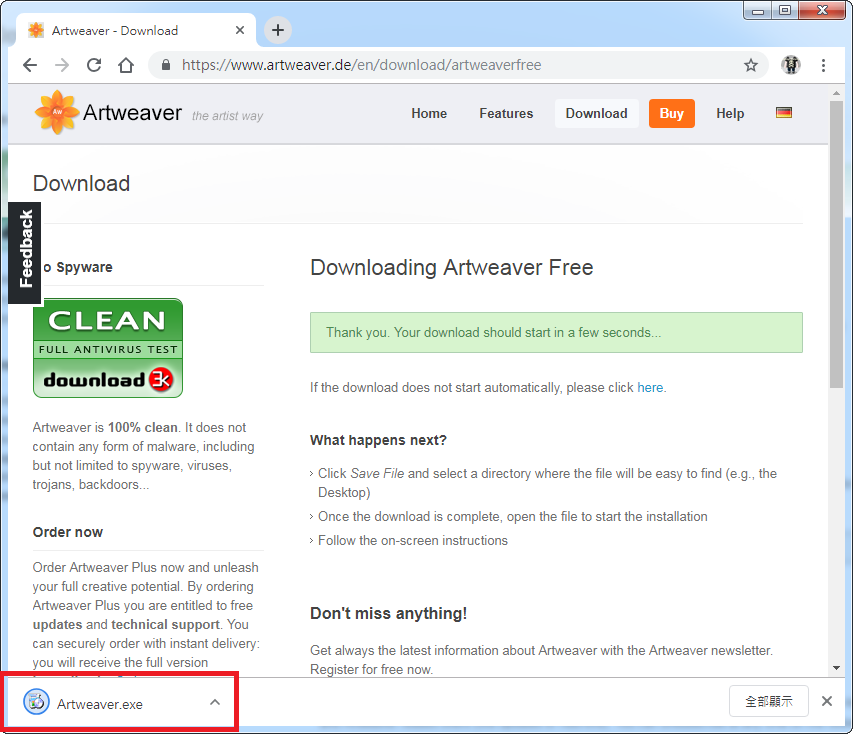Click the 'Don't miss anything!' heading
This screenshot has width=853, height=734.
(388, 613)
